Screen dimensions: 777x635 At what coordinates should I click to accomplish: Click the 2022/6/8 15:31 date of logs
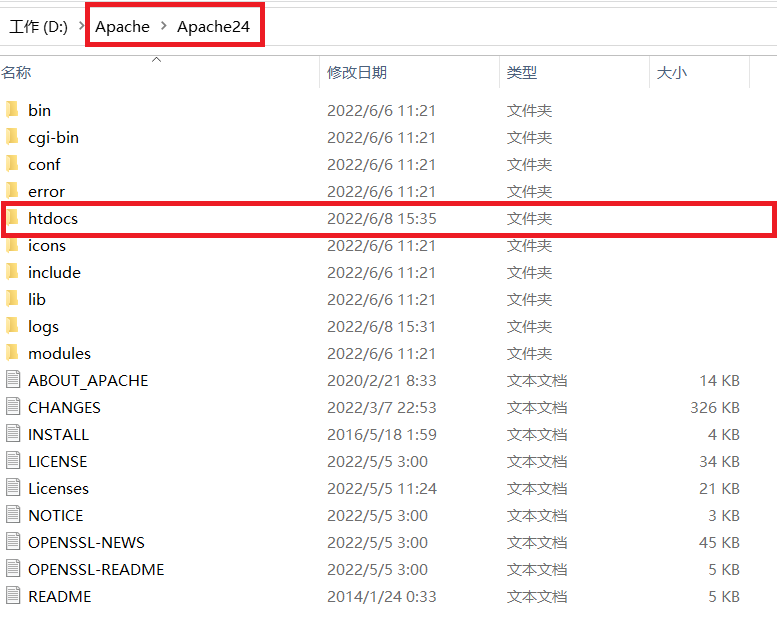(x=382, y=326)
